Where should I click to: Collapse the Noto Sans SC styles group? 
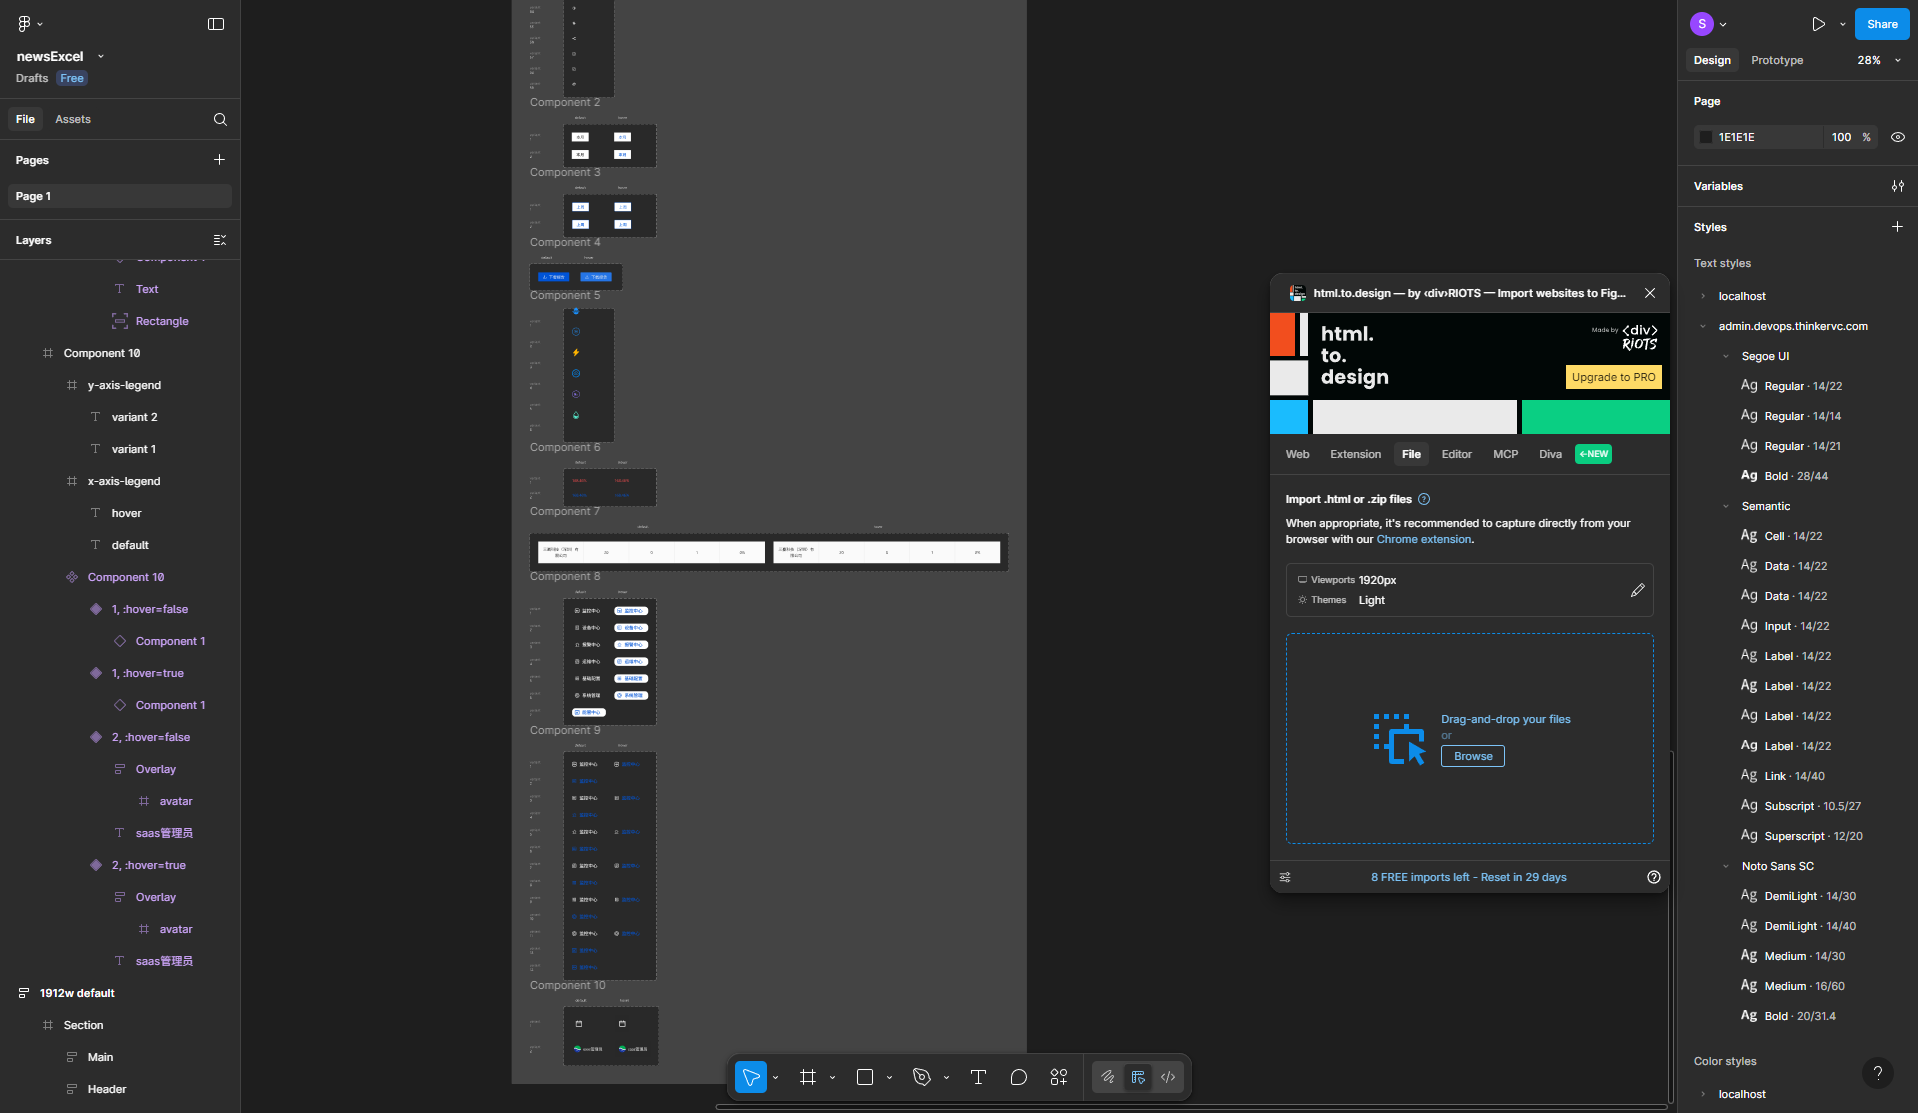(x=1726, y=866)
